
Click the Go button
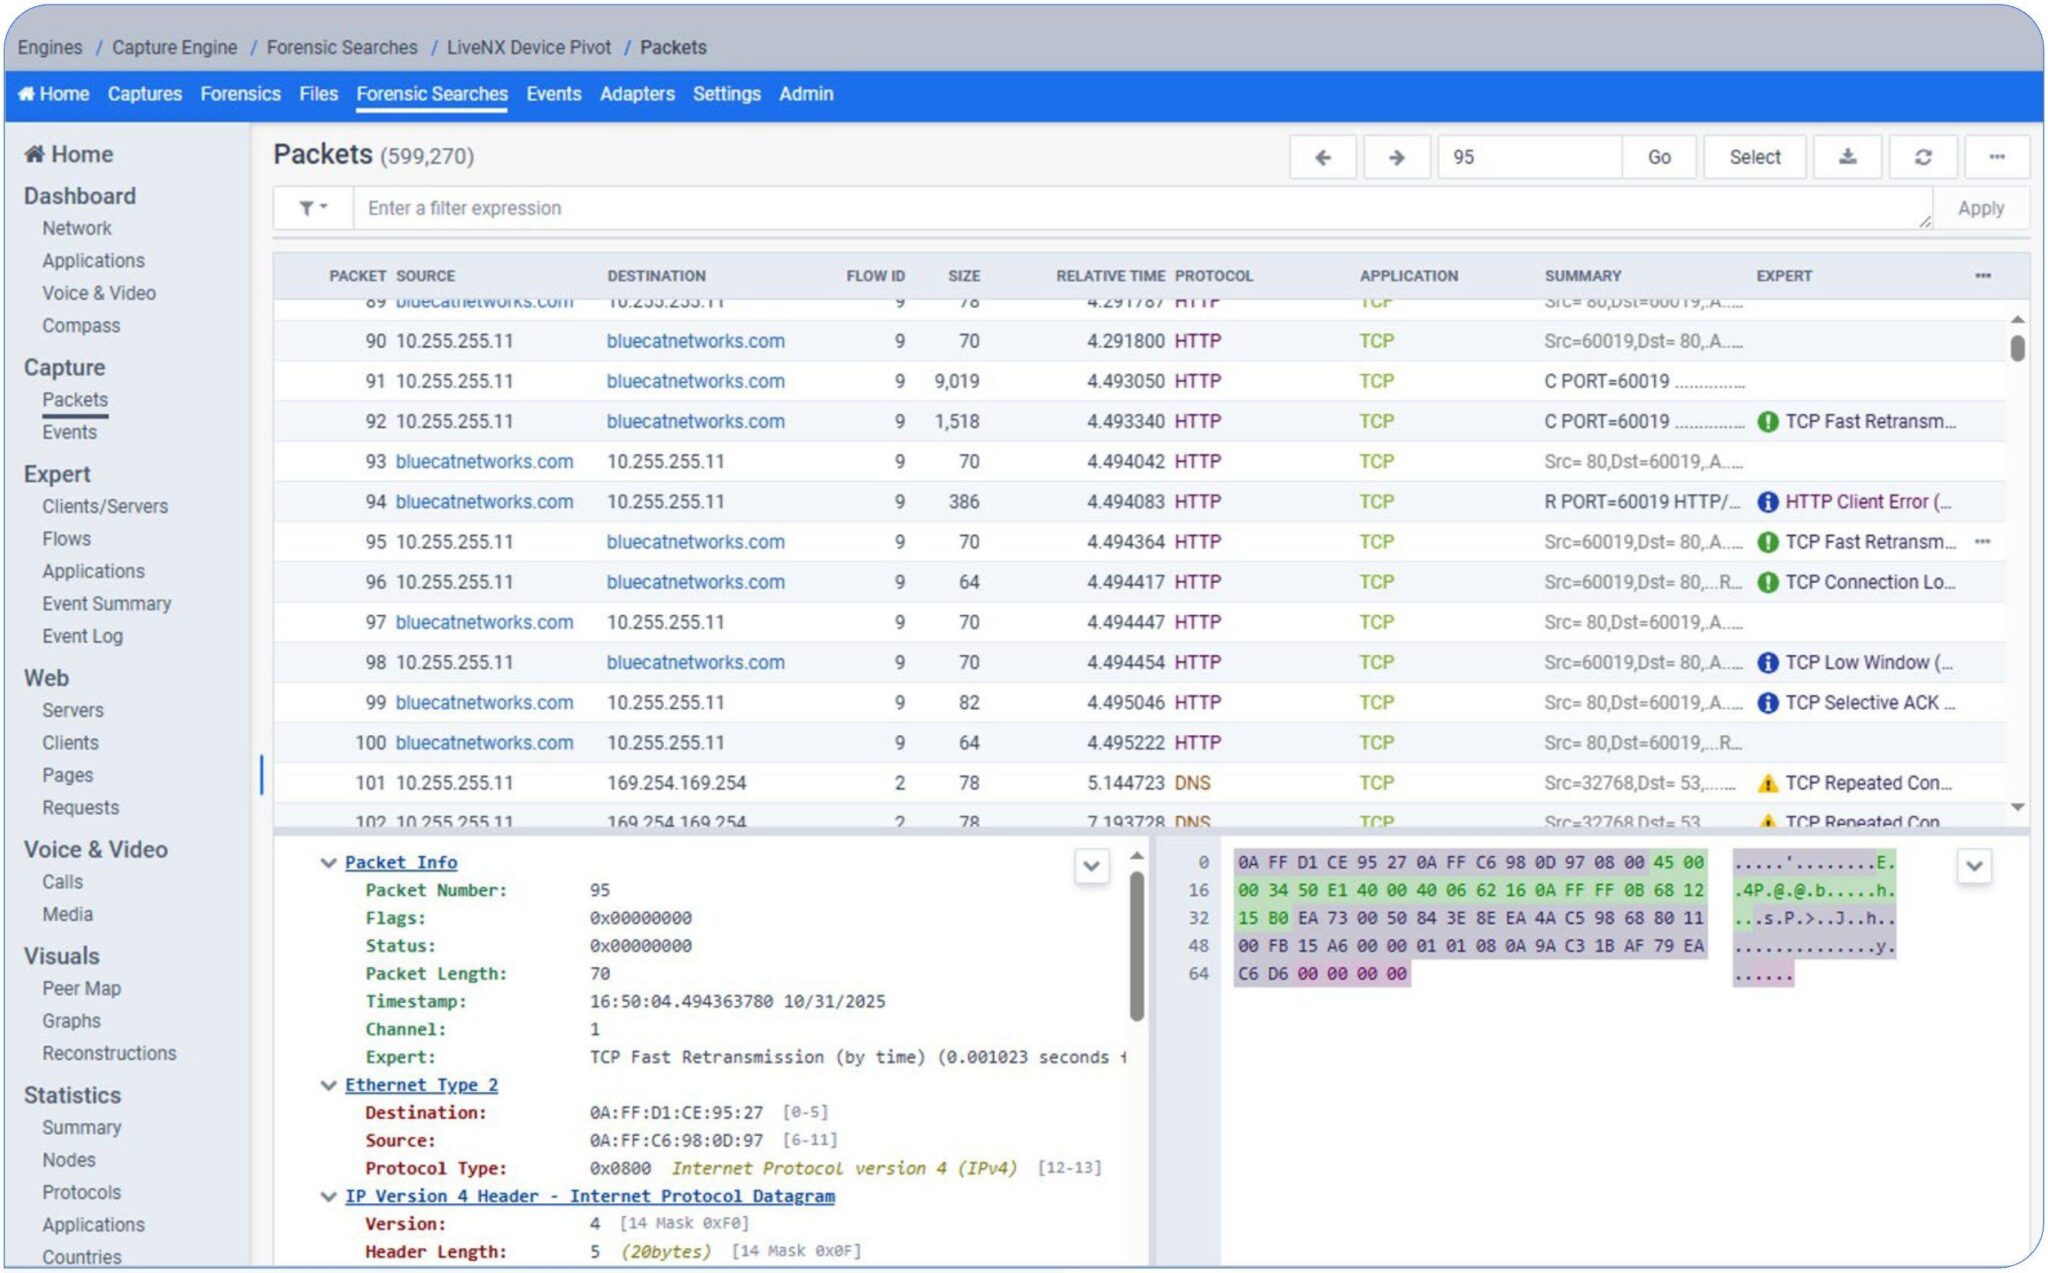[1659, 157]
